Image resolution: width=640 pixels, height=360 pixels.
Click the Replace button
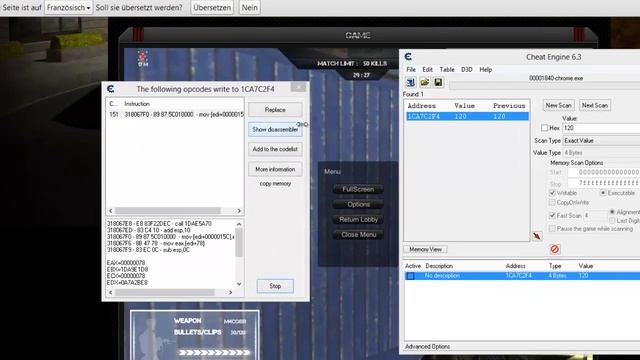(275, 110)
